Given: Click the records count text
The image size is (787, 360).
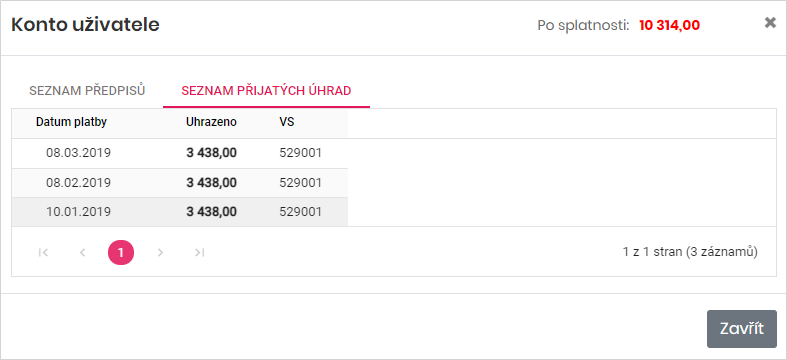Looking at the screenshot, I should (x=690, y=252).
